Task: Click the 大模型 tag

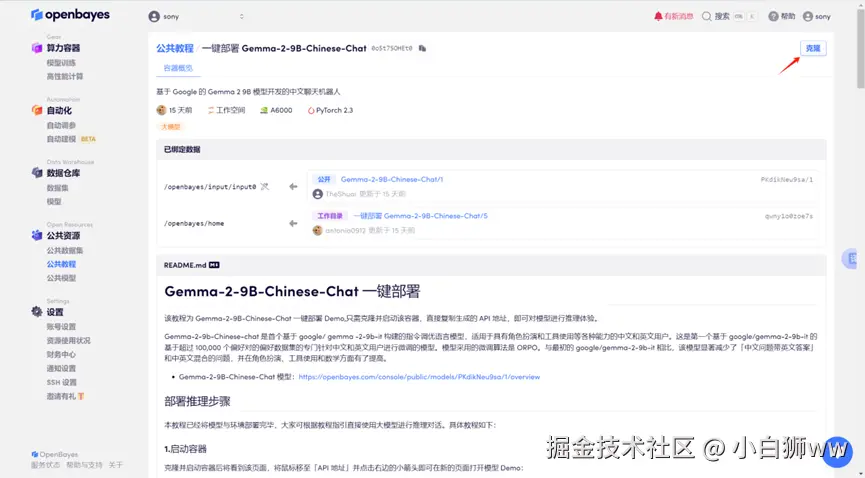Action: click(170, 127)
